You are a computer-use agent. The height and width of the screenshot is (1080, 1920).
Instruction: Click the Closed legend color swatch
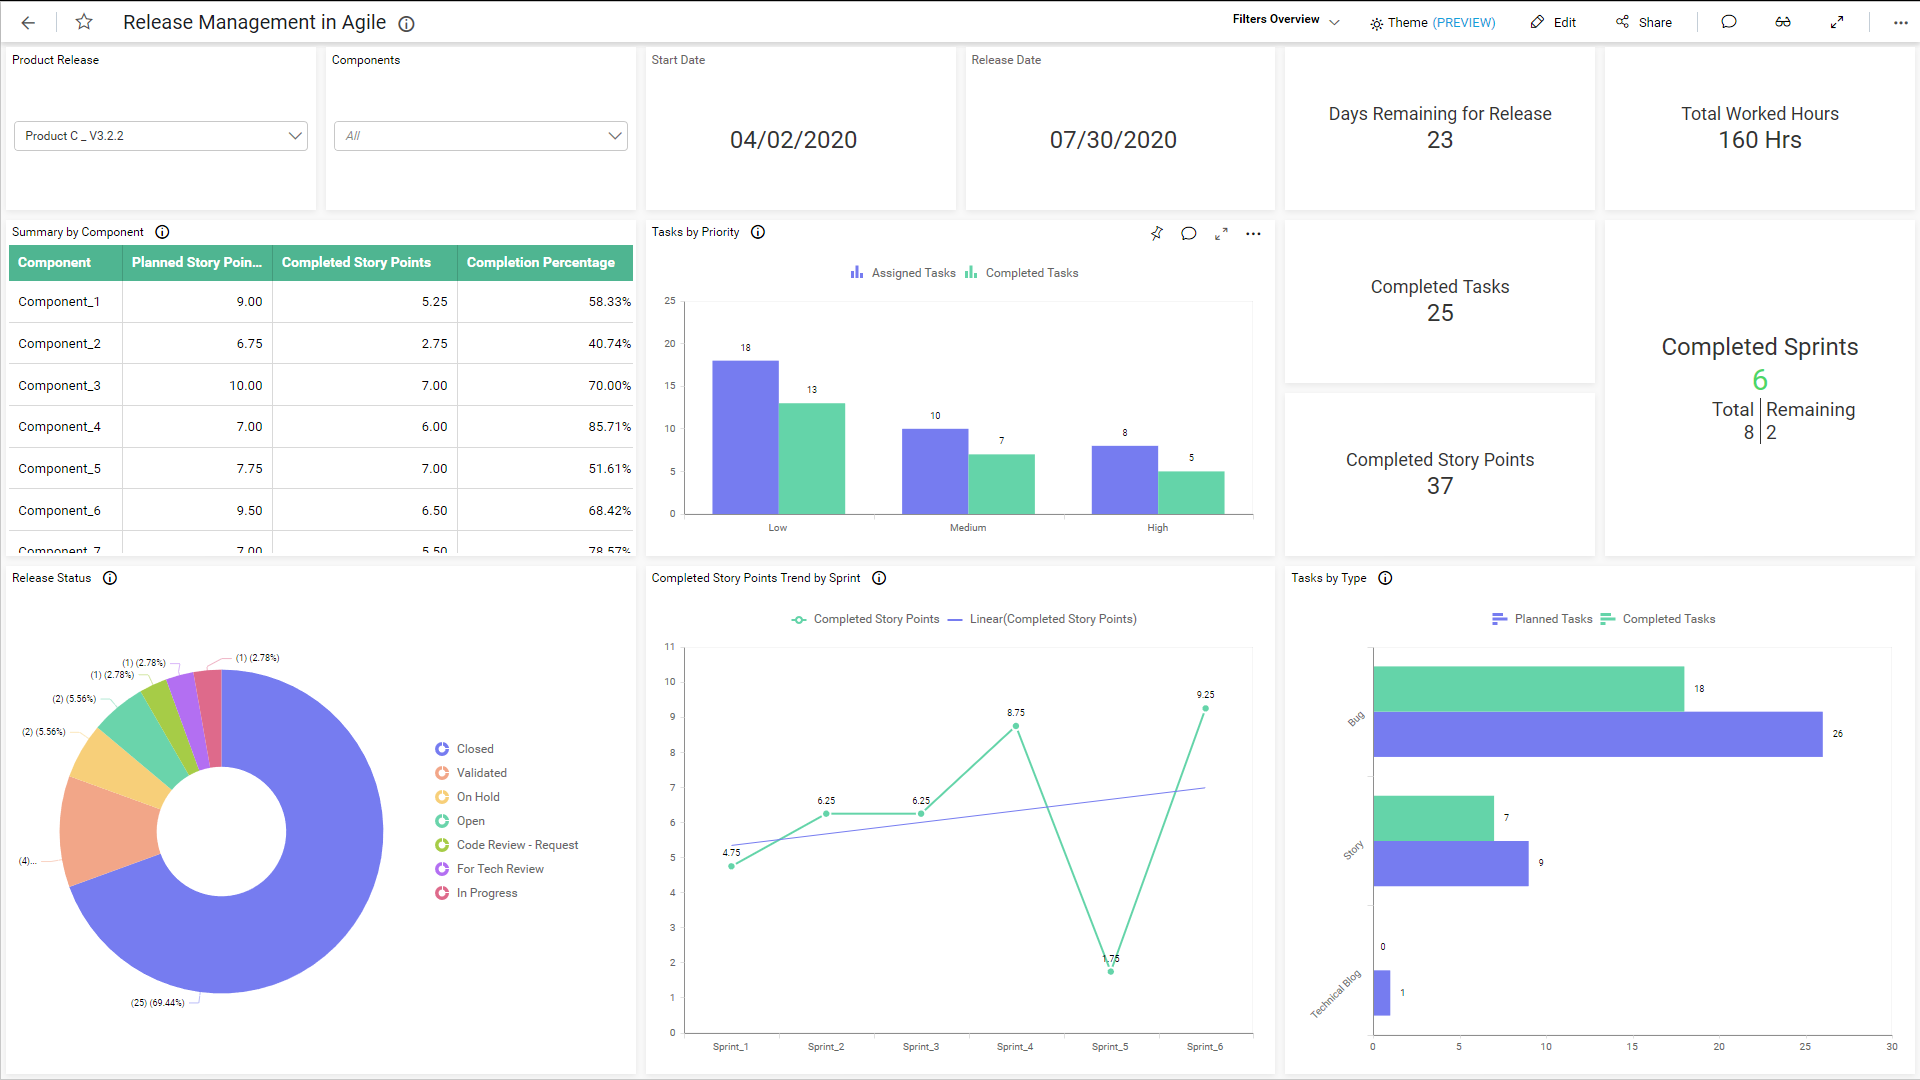coord(442,748)
